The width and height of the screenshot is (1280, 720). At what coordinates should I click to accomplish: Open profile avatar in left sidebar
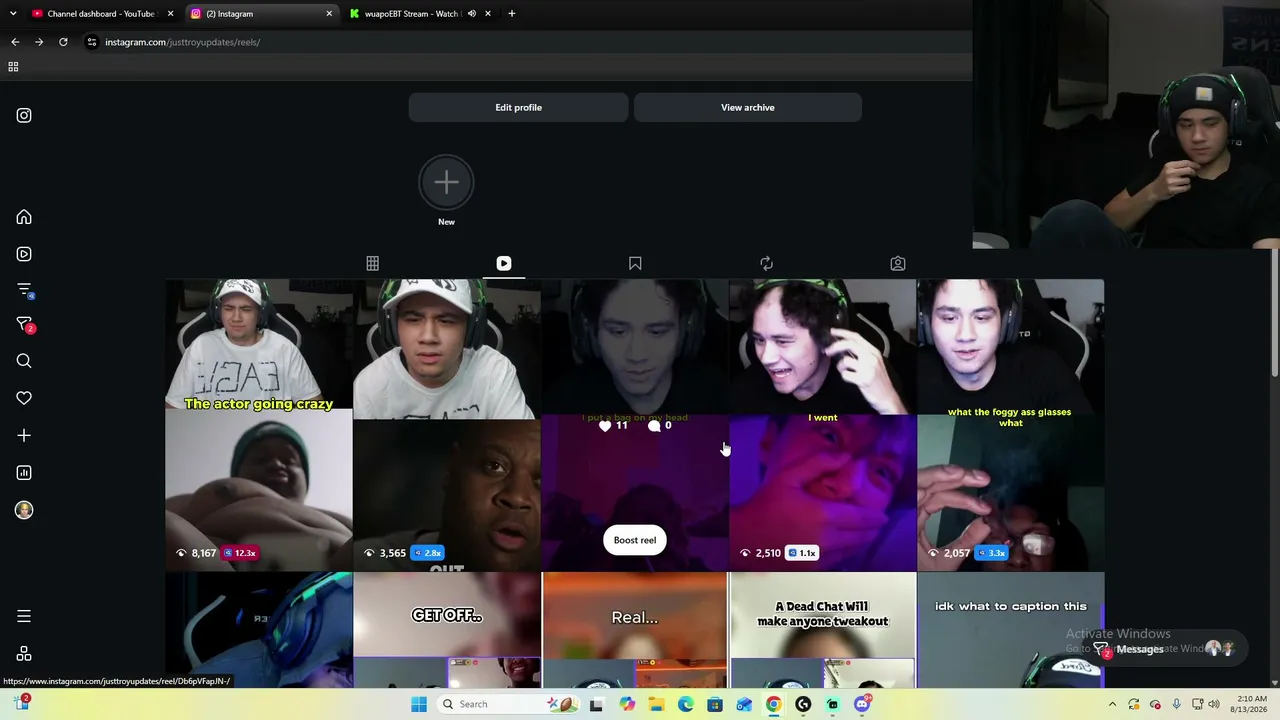click(24, 510)
